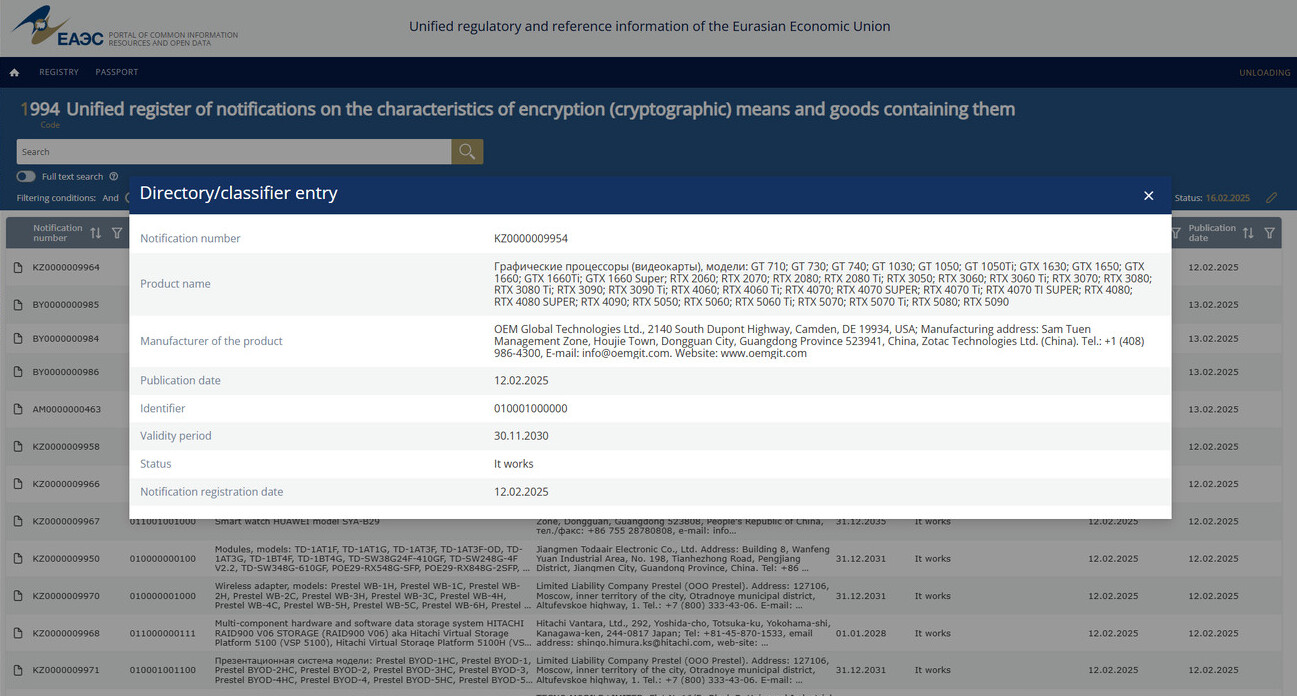This screenshot has width=1297, height=696.
Task: Open document icon for KZ0000009964
Action: point(18,268)
